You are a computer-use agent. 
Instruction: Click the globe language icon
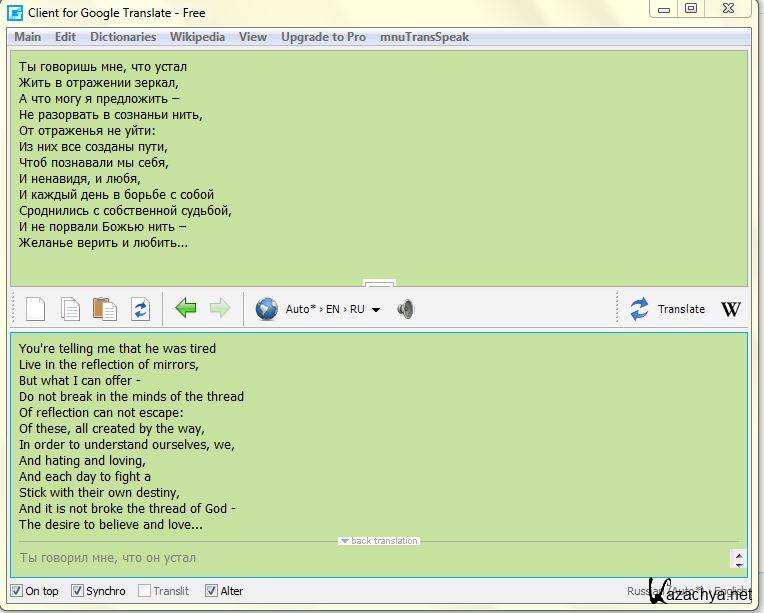266,309
